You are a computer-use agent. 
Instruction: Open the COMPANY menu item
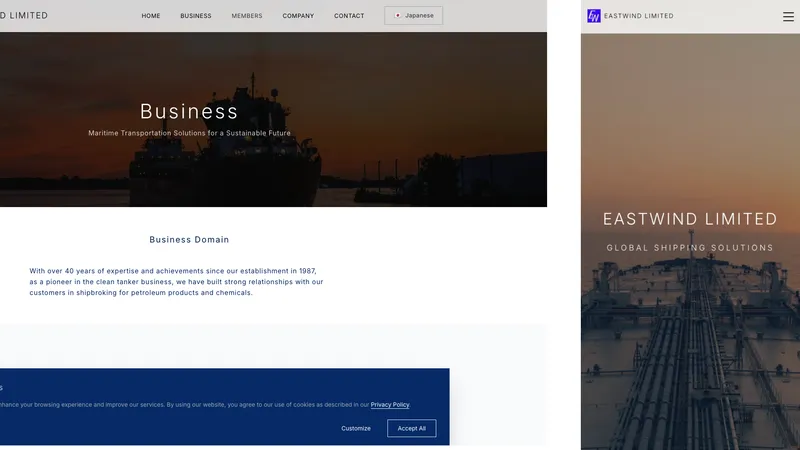pyautogui.click(x=298, y=16)
